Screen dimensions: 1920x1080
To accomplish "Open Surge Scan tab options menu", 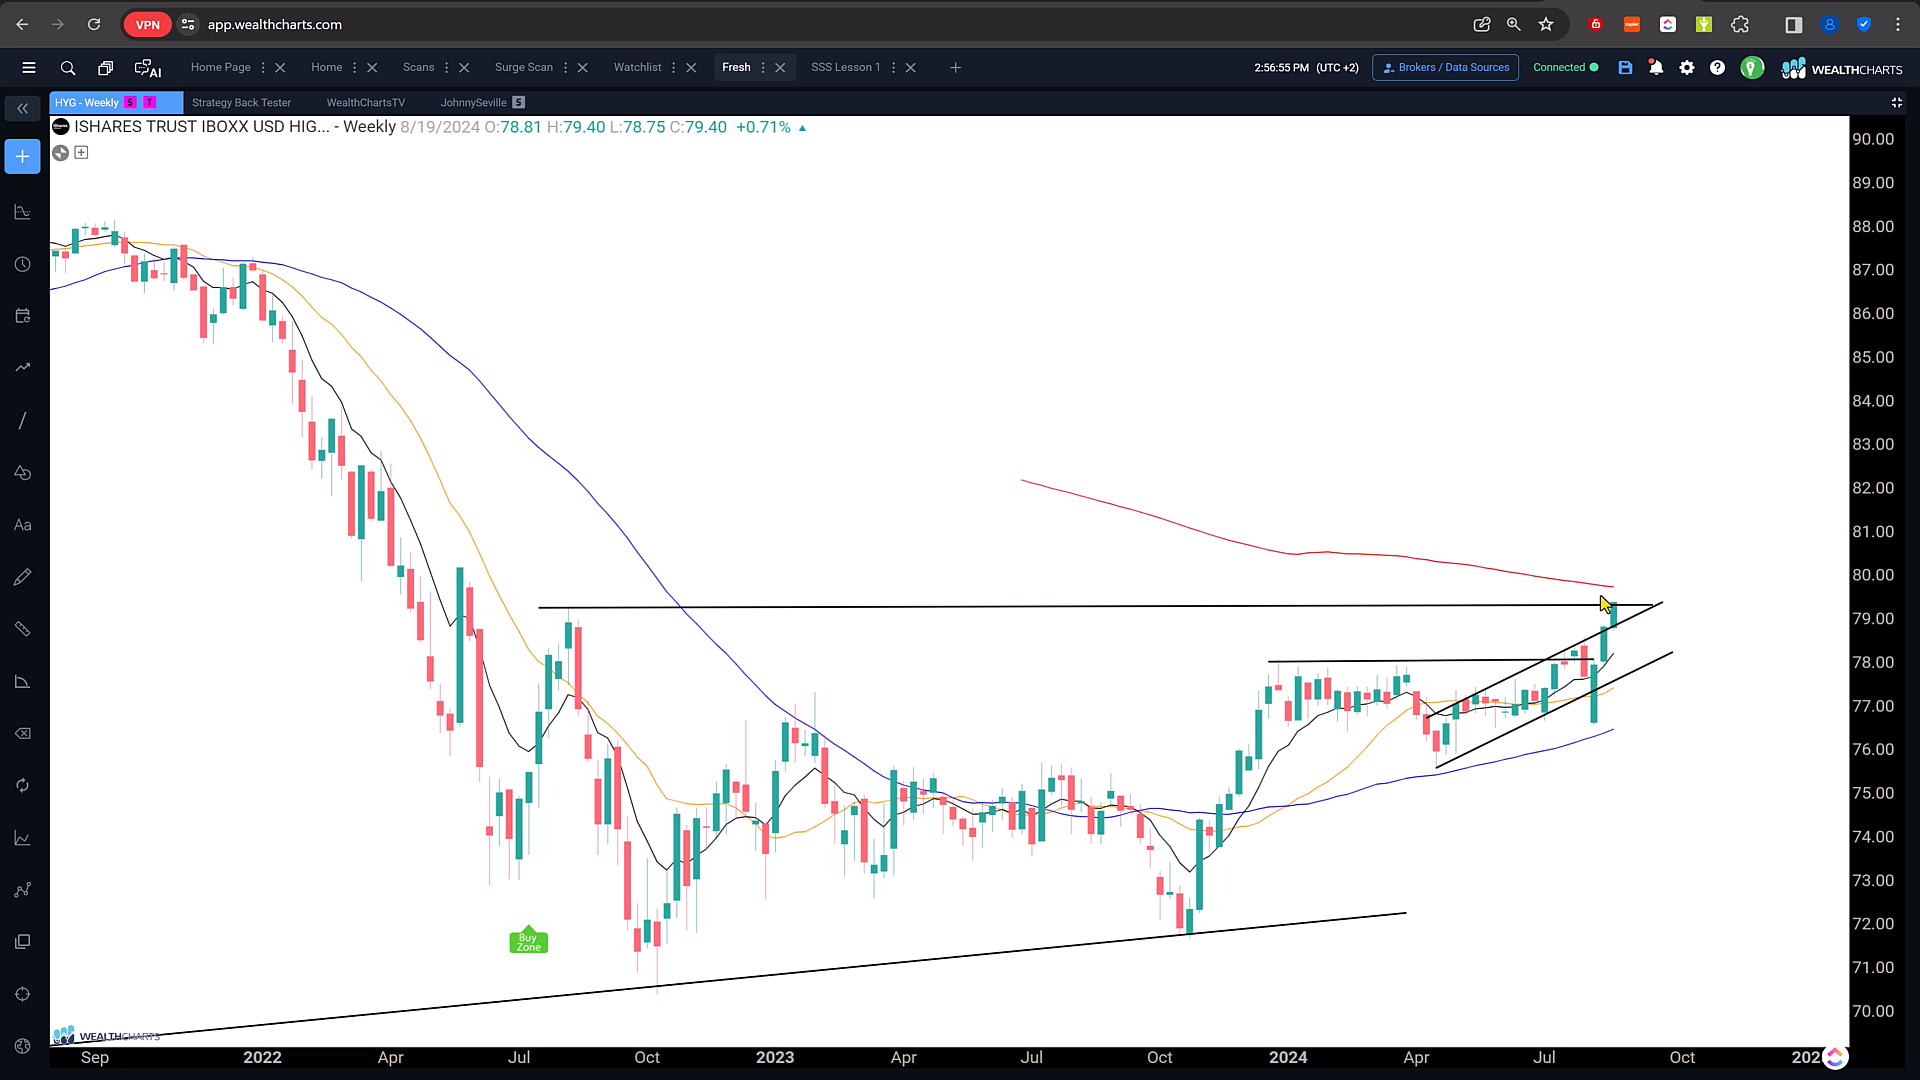I will [565, 68].
